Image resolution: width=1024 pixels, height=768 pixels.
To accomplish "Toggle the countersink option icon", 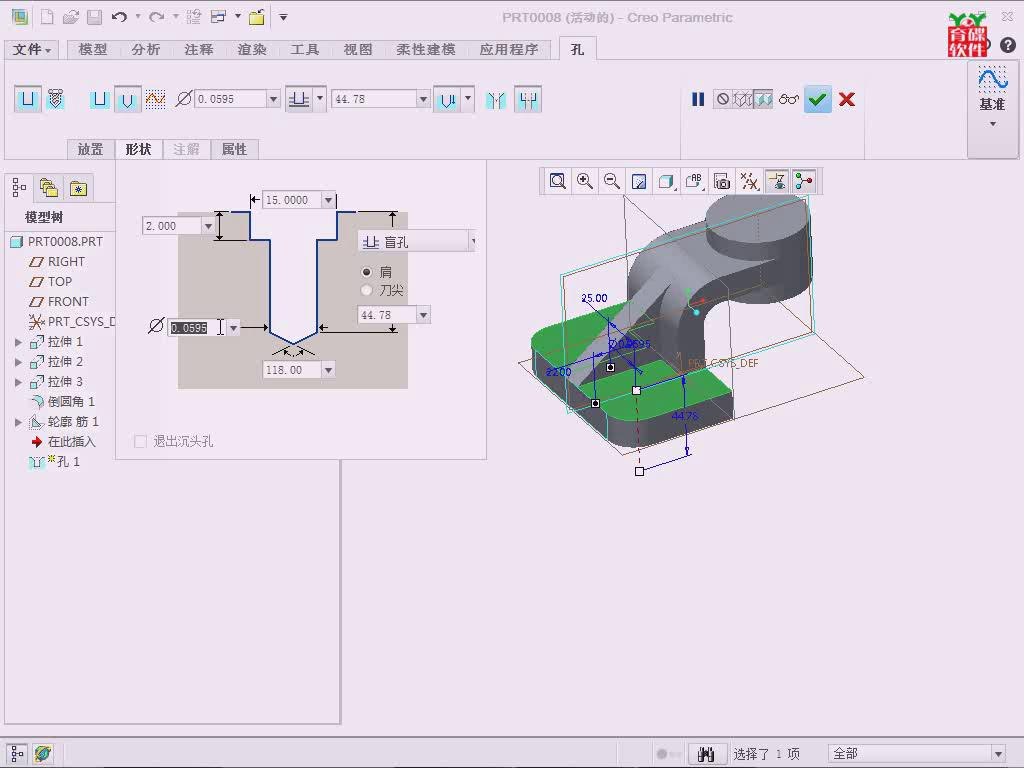I will (496, 100).
